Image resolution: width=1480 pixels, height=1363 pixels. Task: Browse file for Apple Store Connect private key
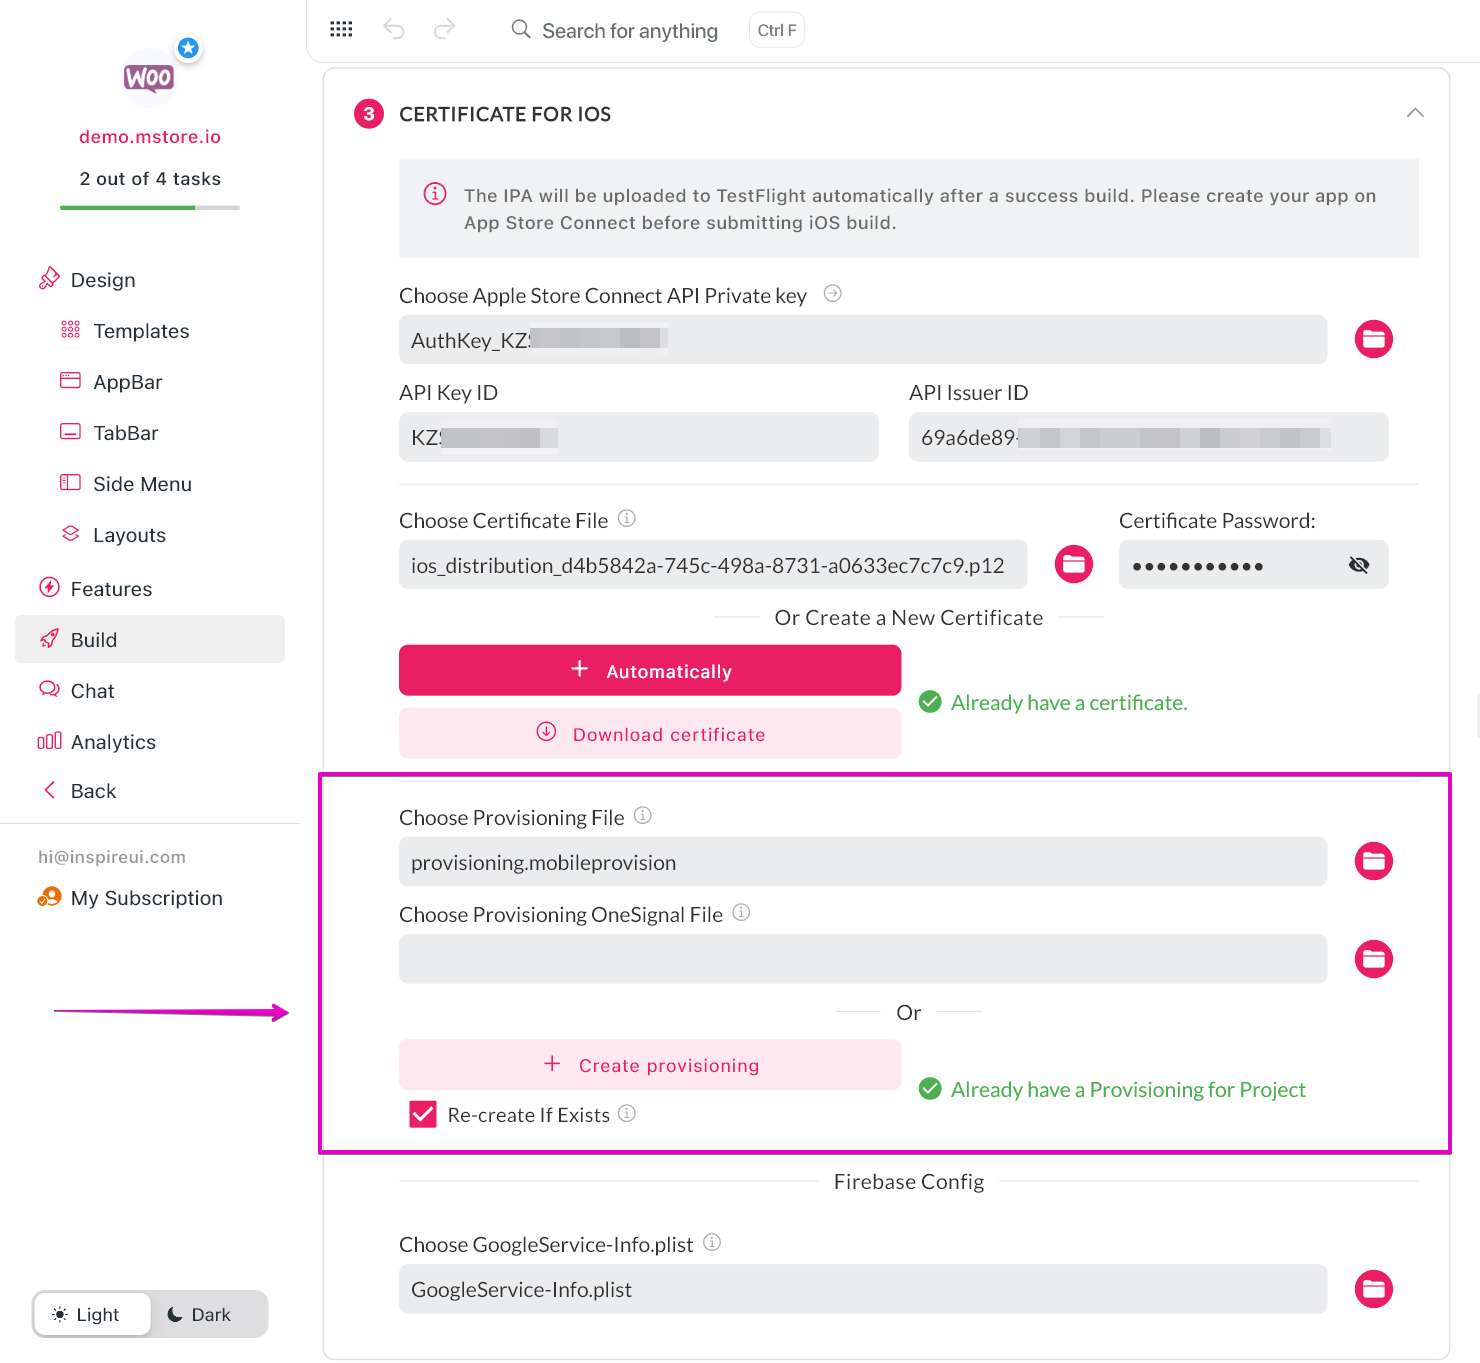tap(1373, 339)
